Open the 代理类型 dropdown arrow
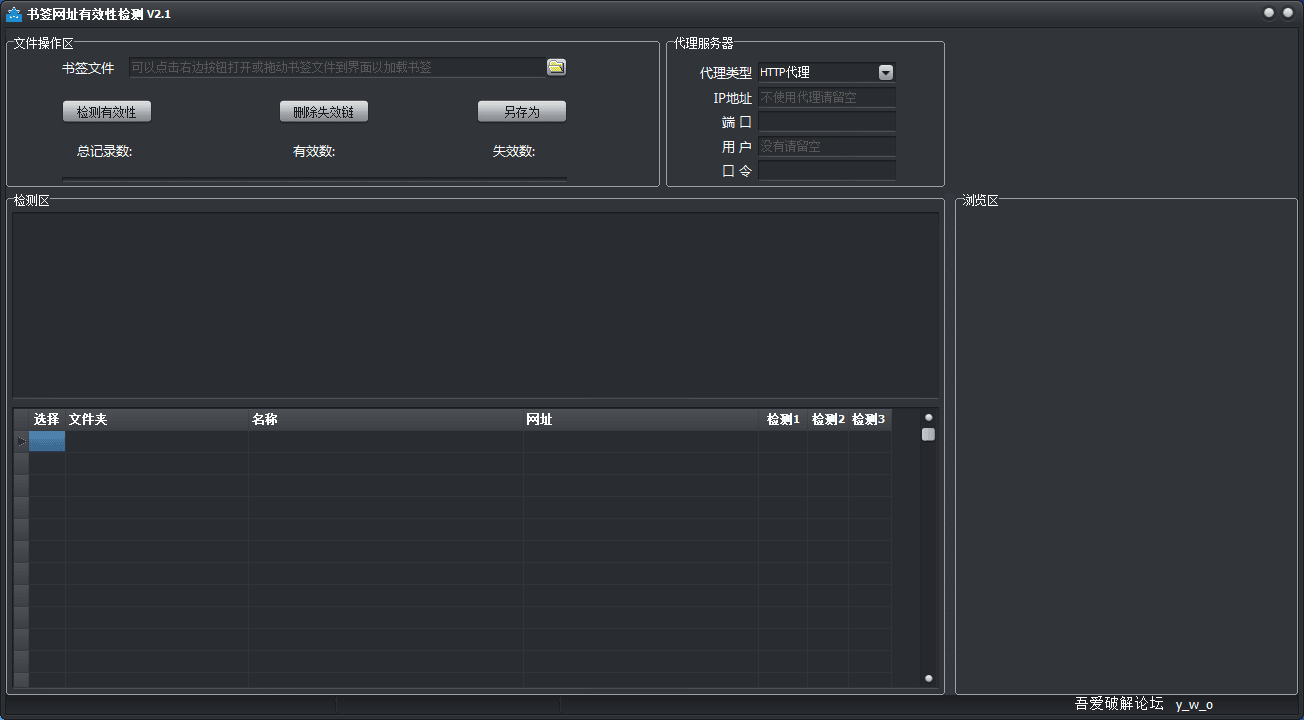 coord(885,72)
